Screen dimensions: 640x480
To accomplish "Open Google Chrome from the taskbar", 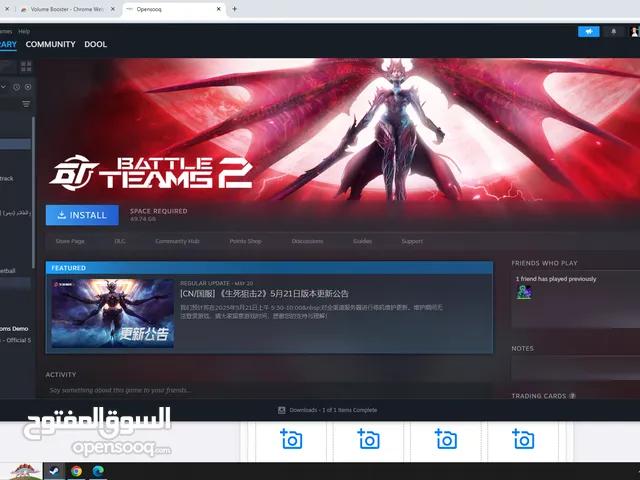I will 76,471.
